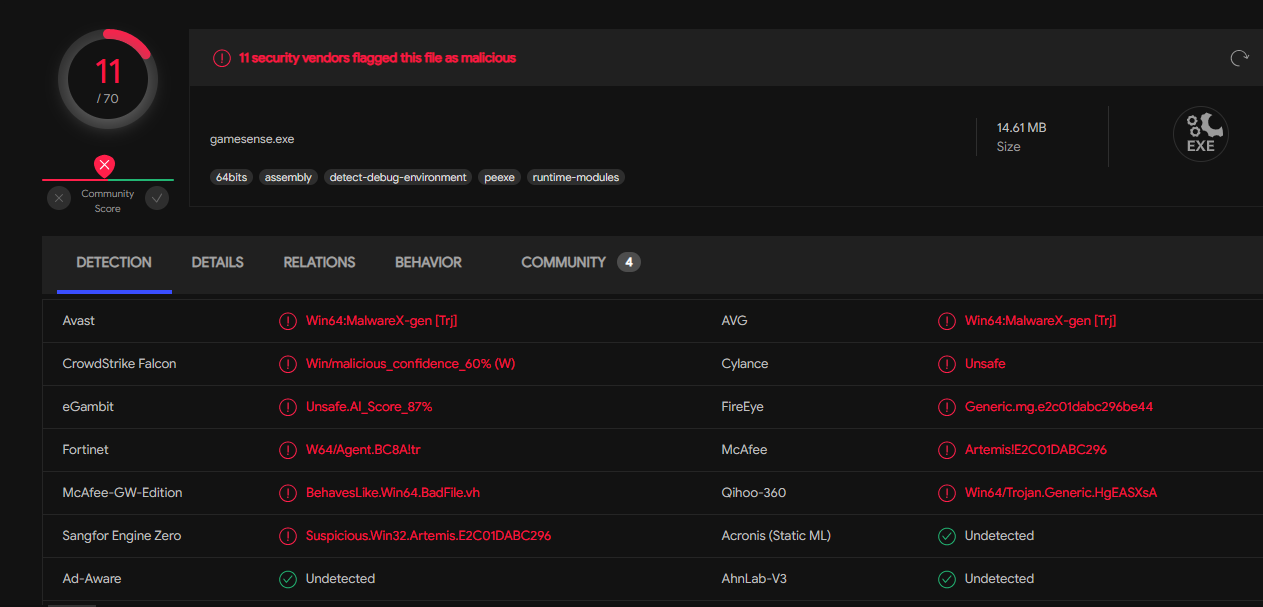Viewport: 1263px width, 607px height.
Task: Click the 11/70 detection score gauge
Action: tap(107, 80)
